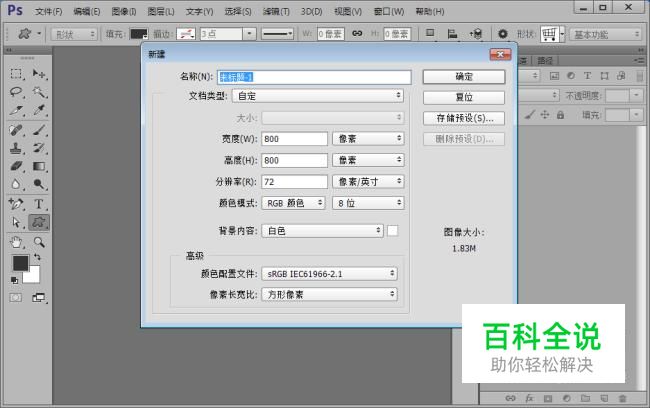Open the width unit 像素 dropdown
Viewport: 650px width, 408px height.
click(368, 138)
